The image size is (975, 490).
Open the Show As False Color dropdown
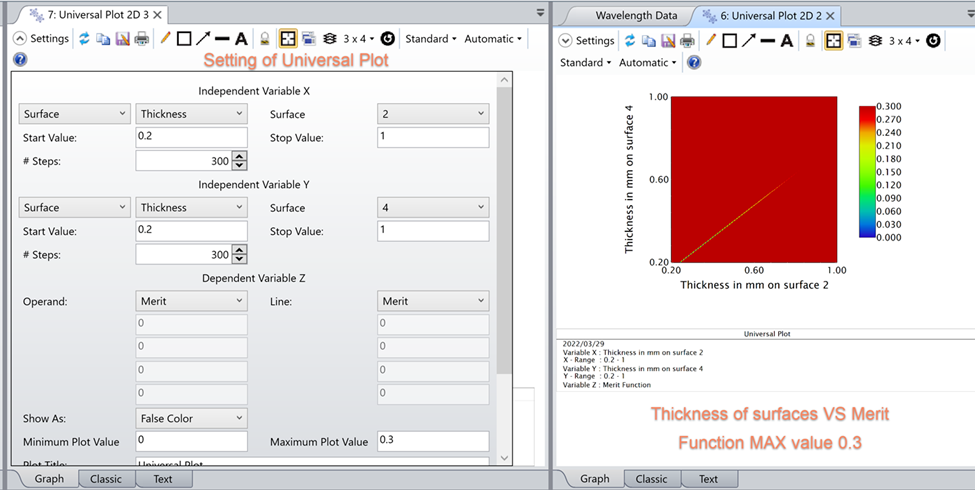[x=192, y=418]
